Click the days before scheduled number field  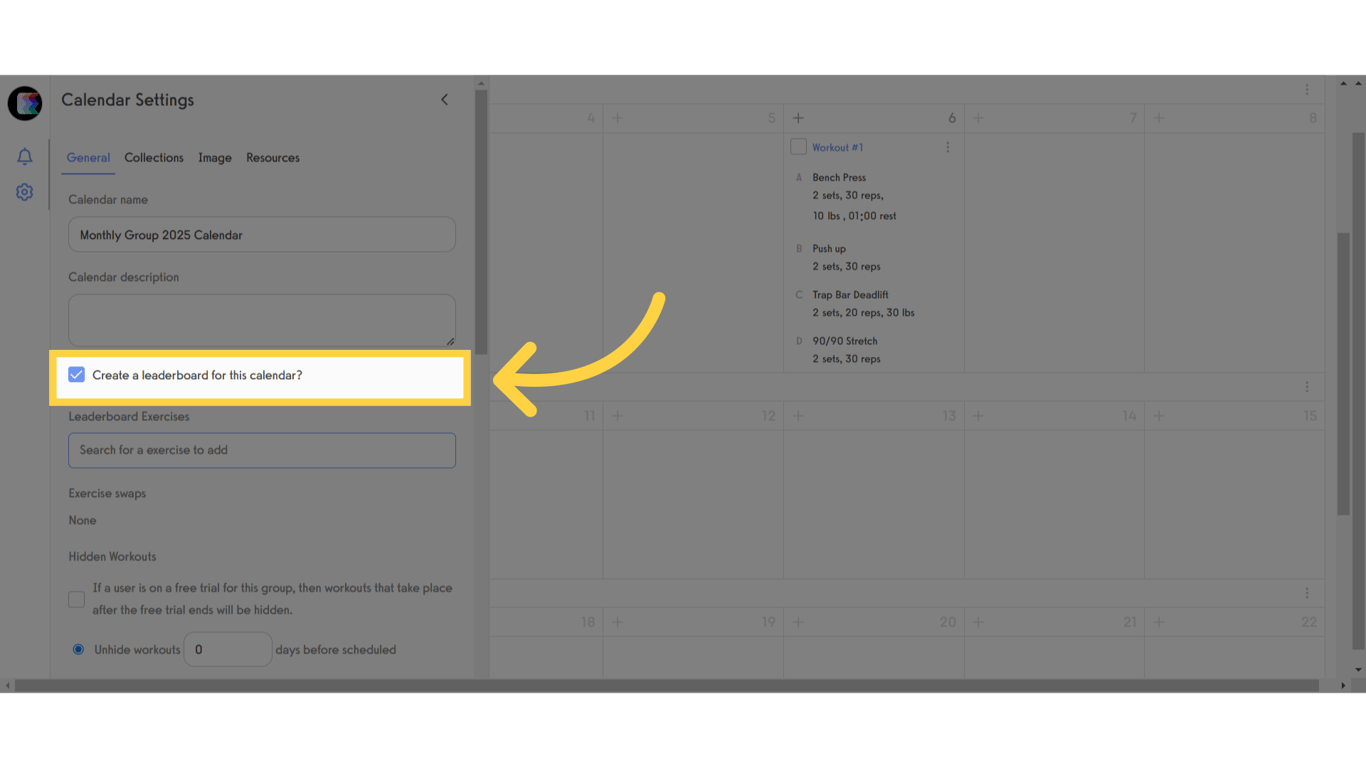[228, 650]
